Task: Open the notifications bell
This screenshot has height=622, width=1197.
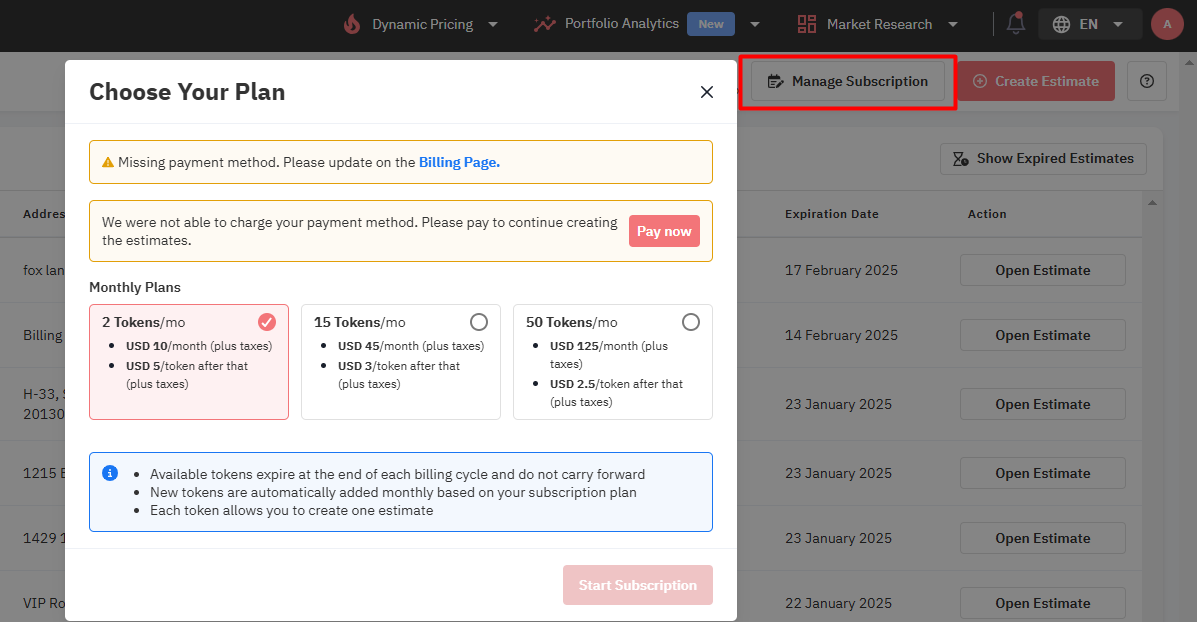Action: tap(1016, 24)
